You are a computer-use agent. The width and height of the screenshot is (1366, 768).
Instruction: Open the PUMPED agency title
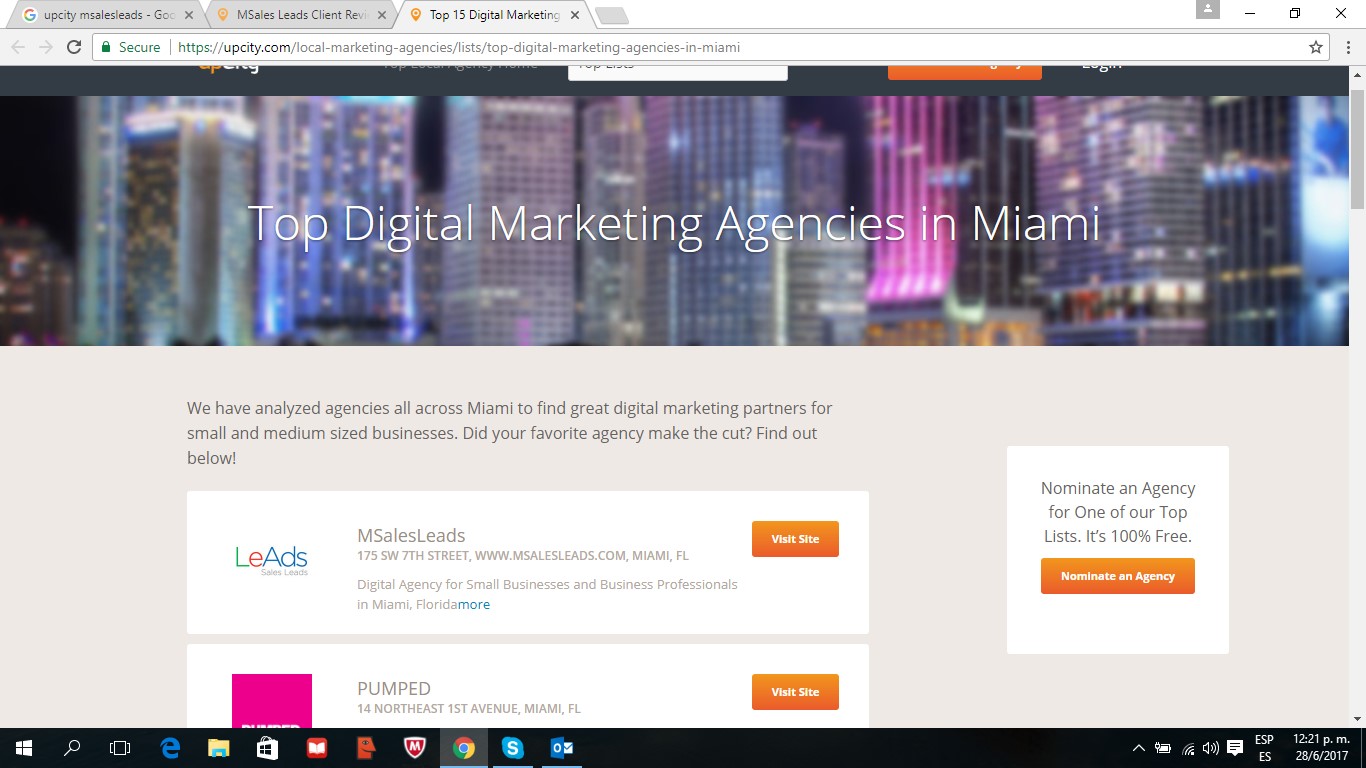pos(394,688)
